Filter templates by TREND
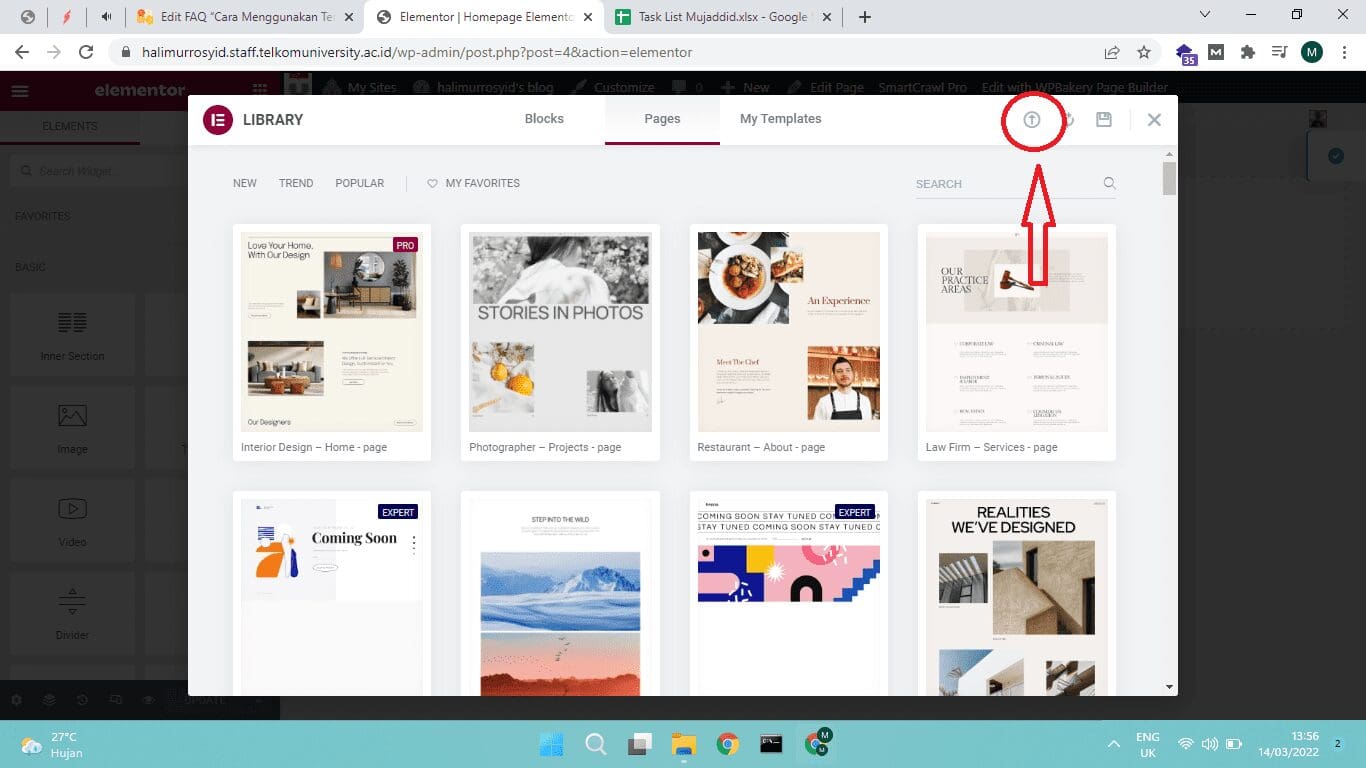 point(296,183)
